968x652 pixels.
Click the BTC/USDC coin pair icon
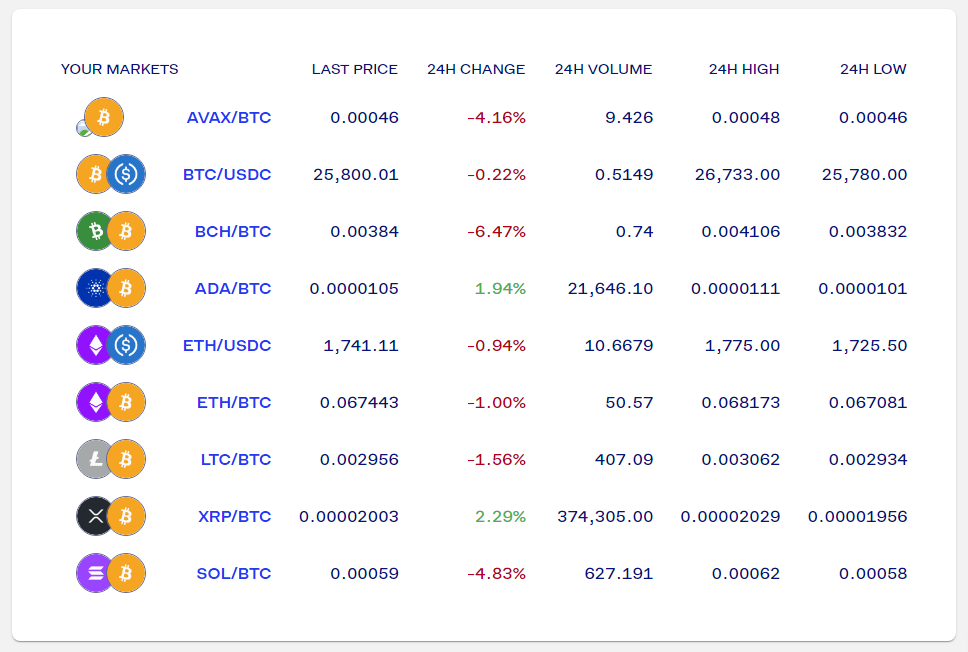(111, 174)
